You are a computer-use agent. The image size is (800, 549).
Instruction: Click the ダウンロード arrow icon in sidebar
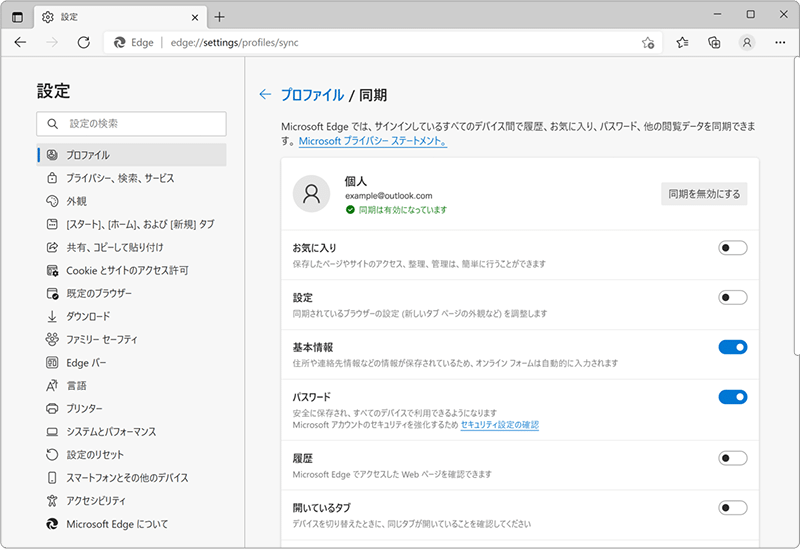52,316
